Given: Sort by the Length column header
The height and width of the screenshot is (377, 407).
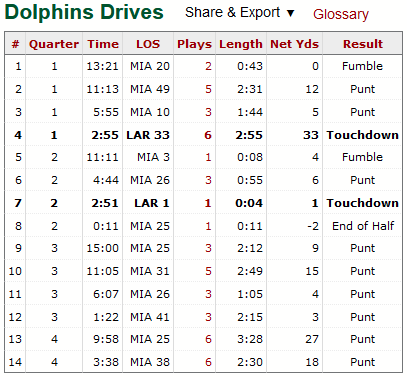Looking at the screenshot, I should pyautogui.click(x=241, y=44).
